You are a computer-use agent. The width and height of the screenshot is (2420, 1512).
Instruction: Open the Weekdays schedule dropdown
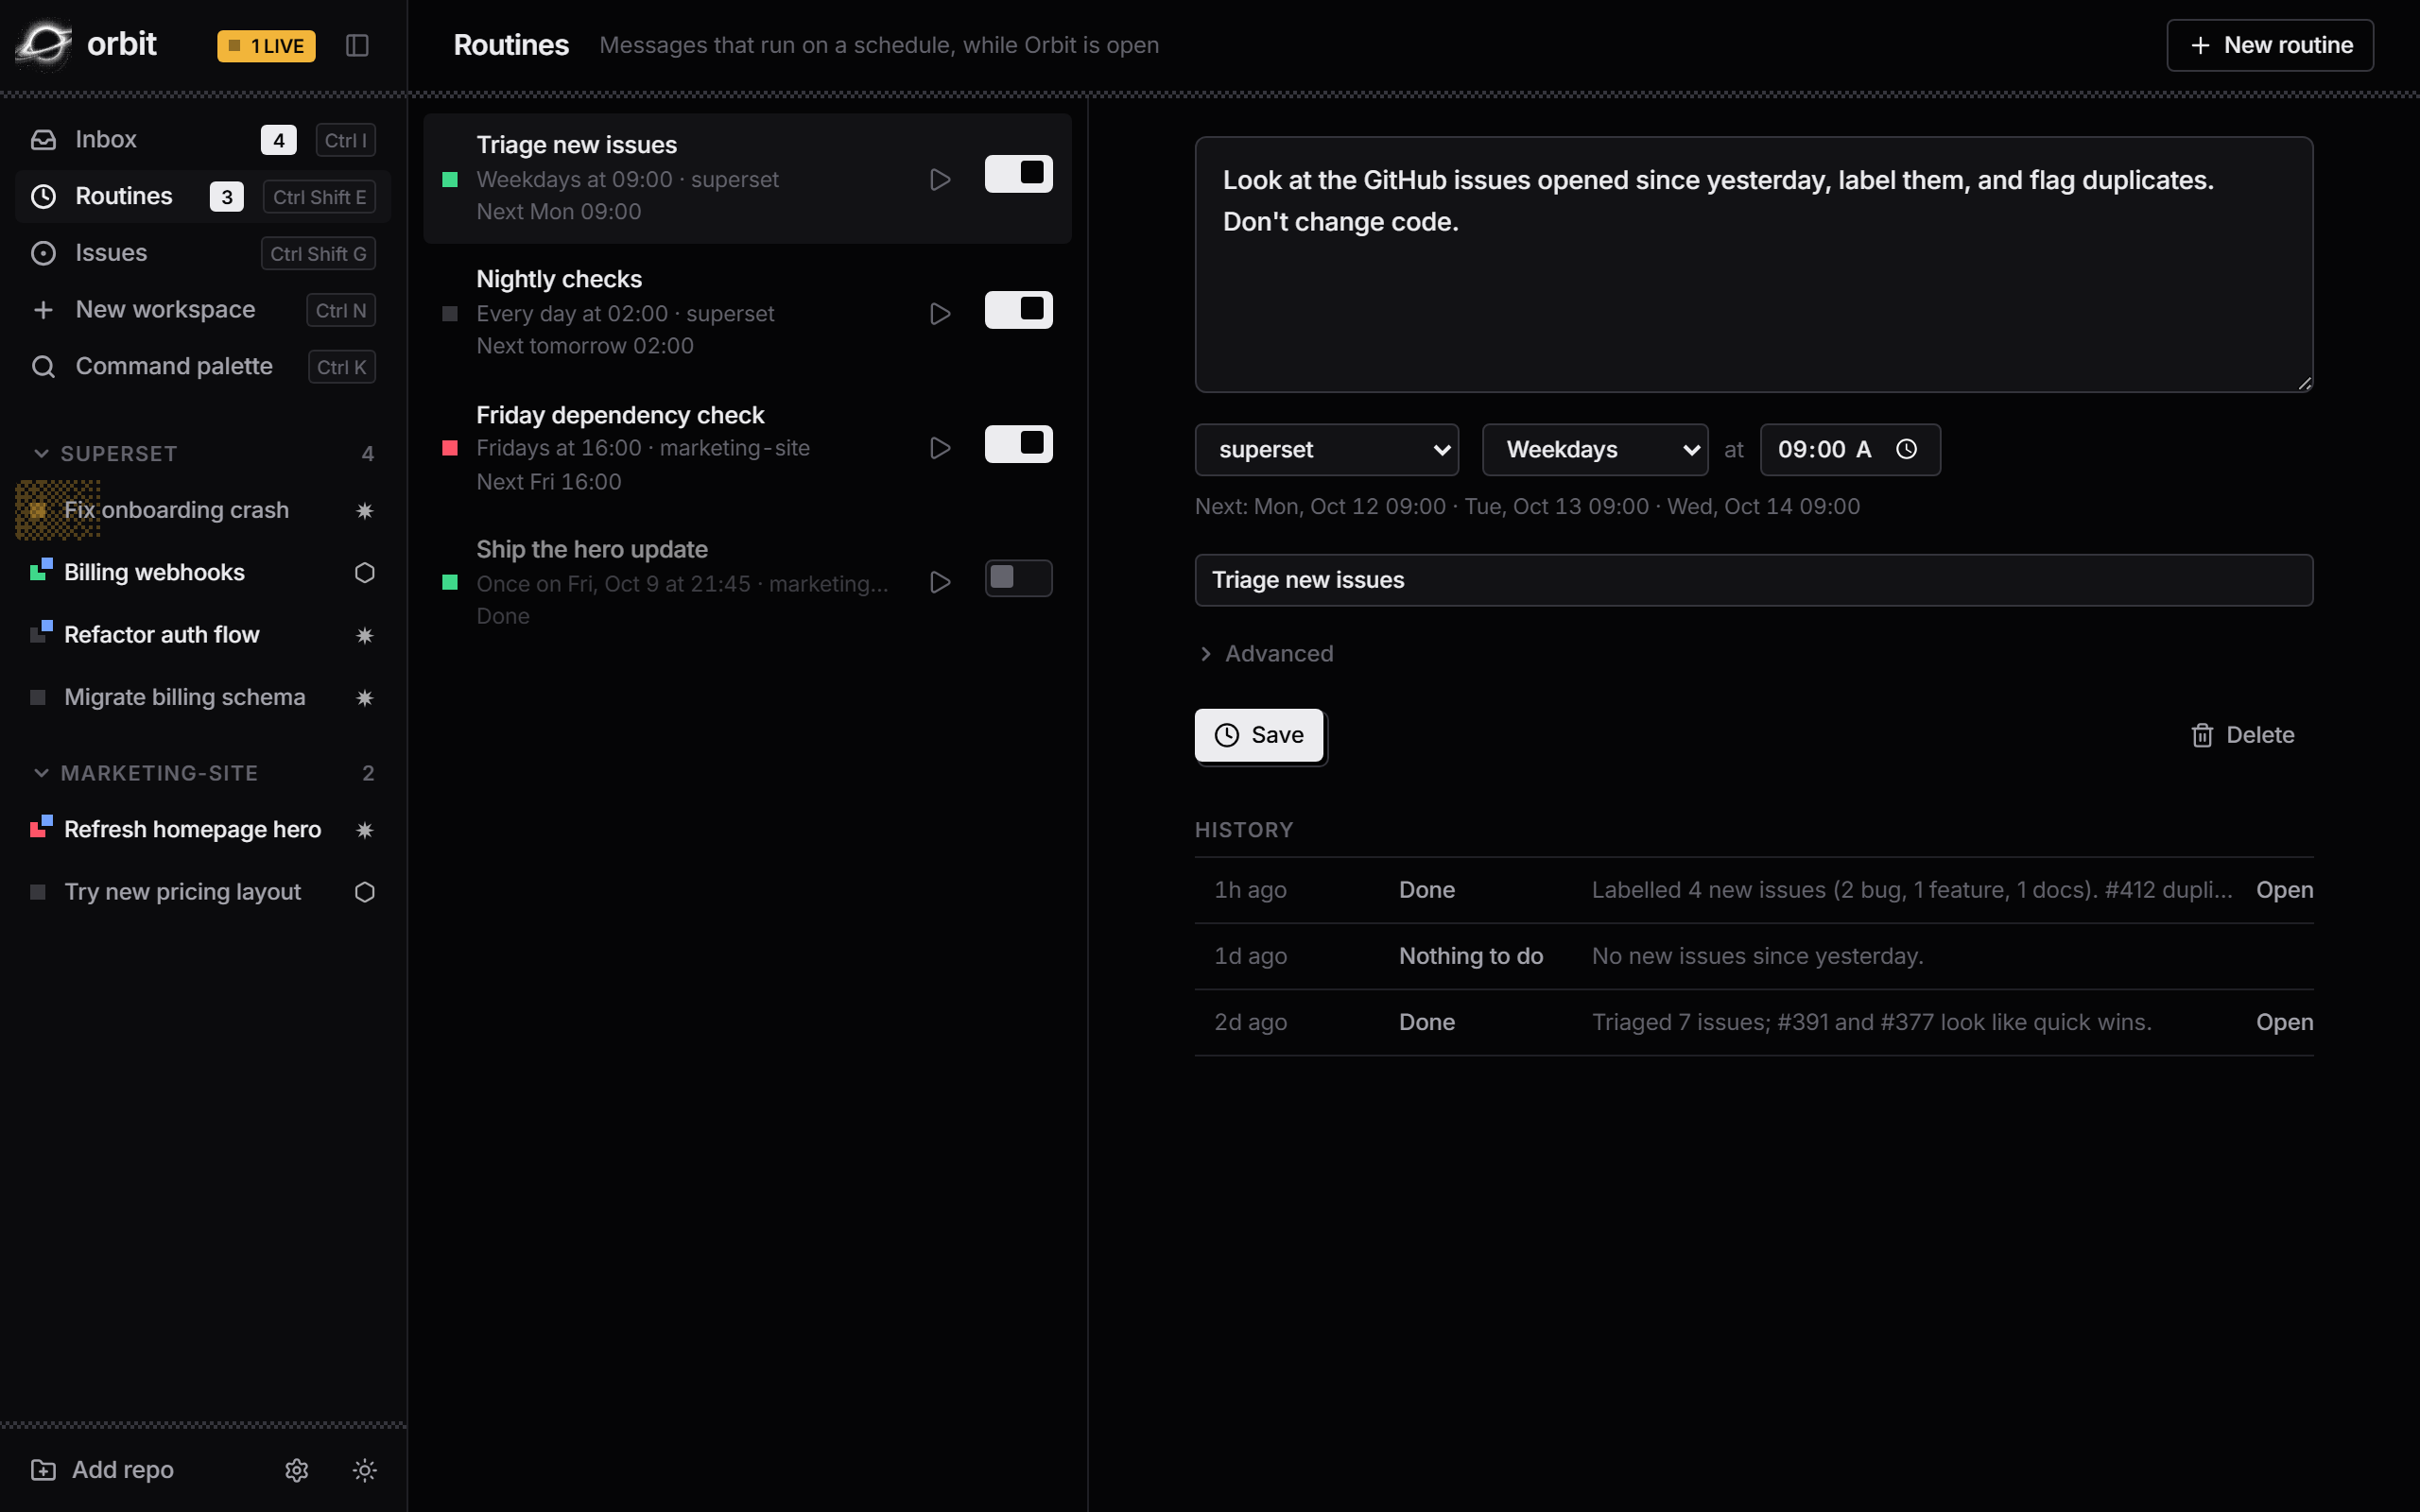click(1594, 449)
